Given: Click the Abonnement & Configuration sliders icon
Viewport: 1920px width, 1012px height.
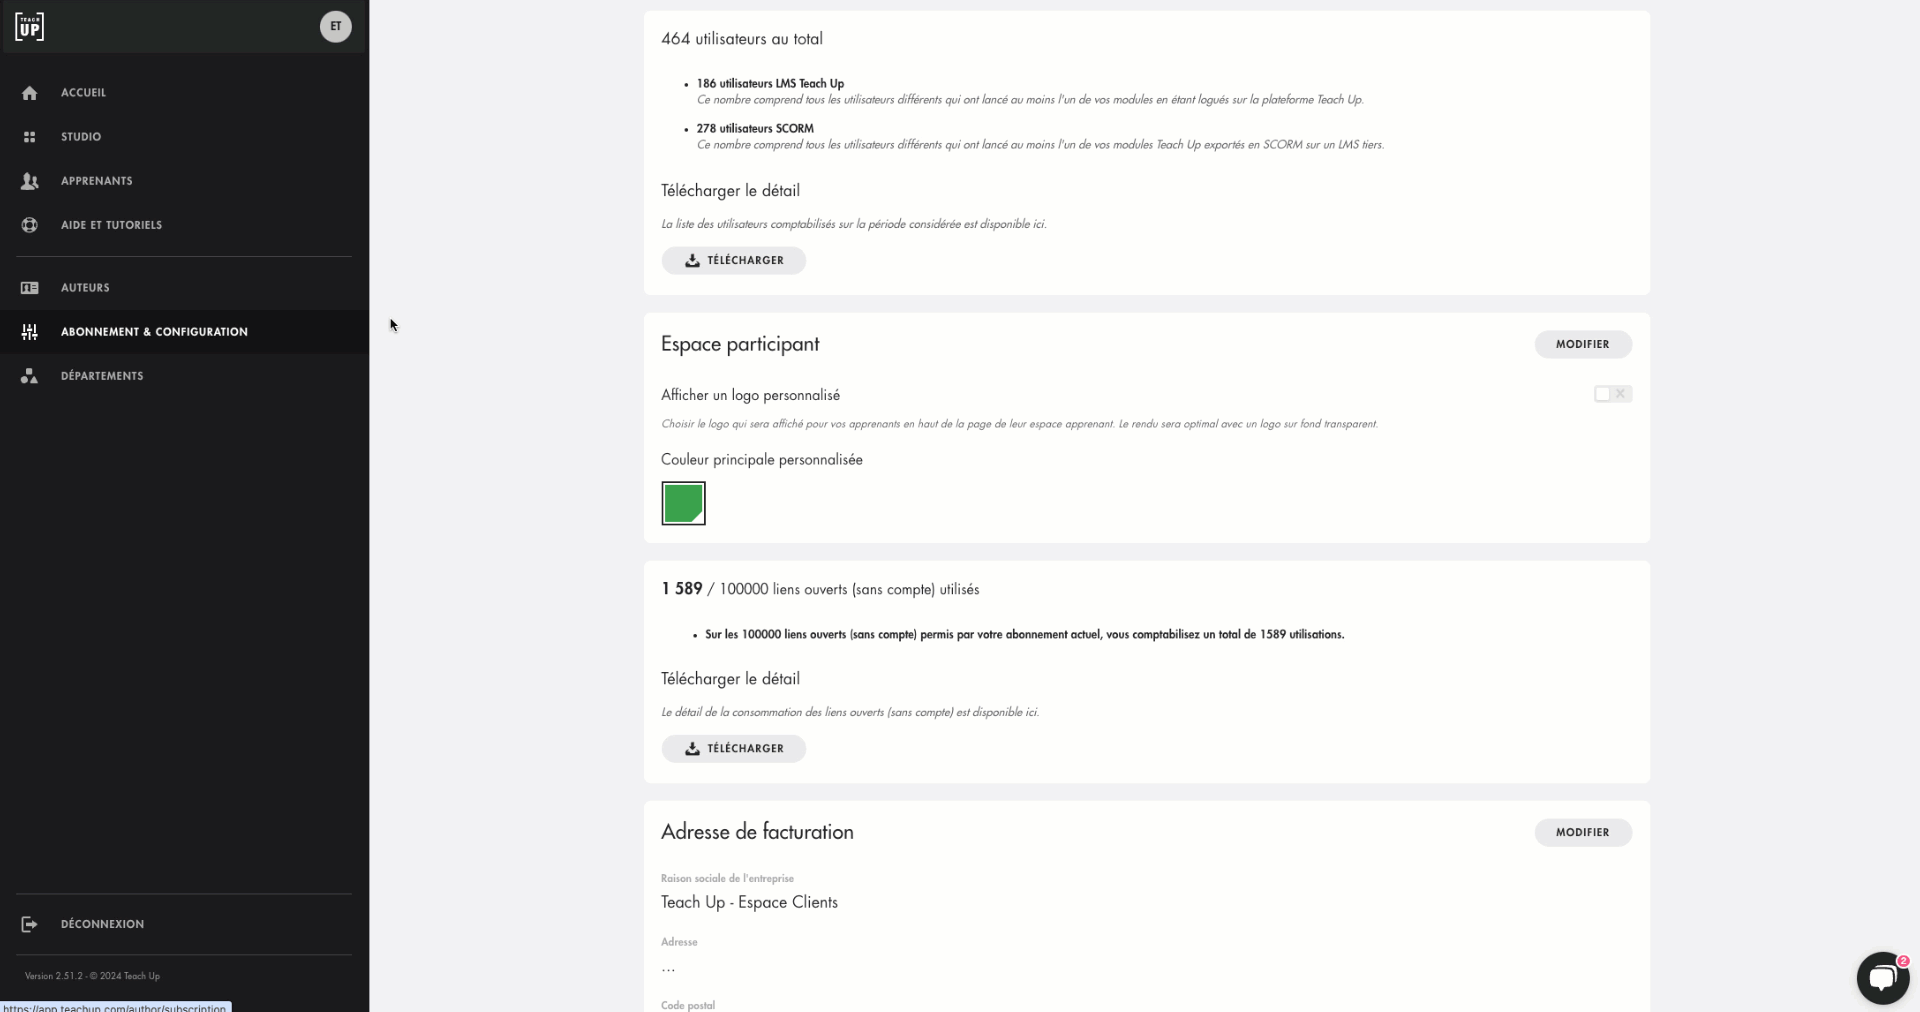Looking at the screenshot, I should click(x=30, y=331).
